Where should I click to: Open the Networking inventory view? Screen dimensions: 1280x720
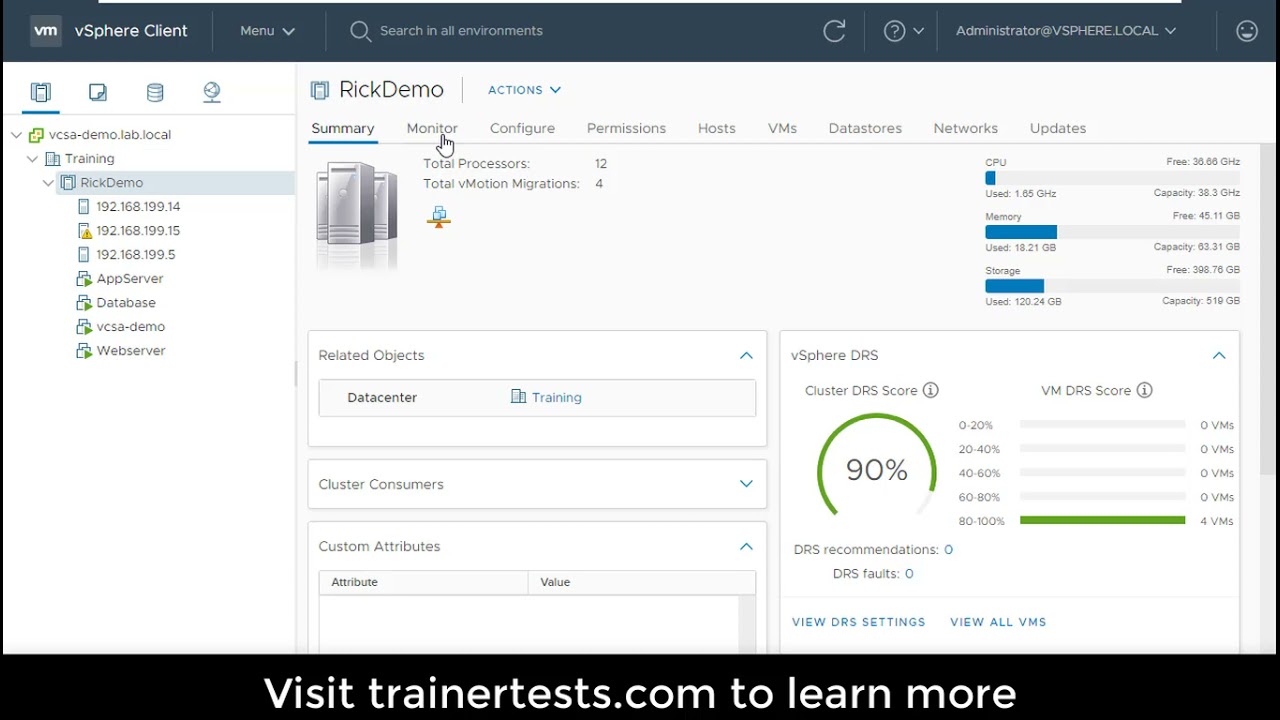click(212, 92)
